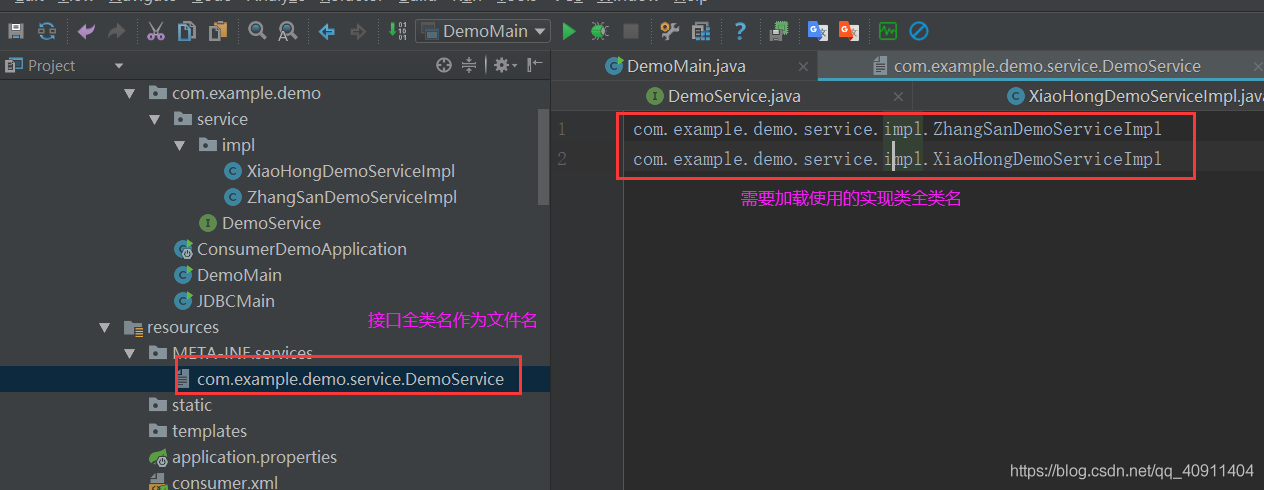Open Find with the magnifier icon
The width and height of the screenshot is (1264, 490).
(257, 31)
